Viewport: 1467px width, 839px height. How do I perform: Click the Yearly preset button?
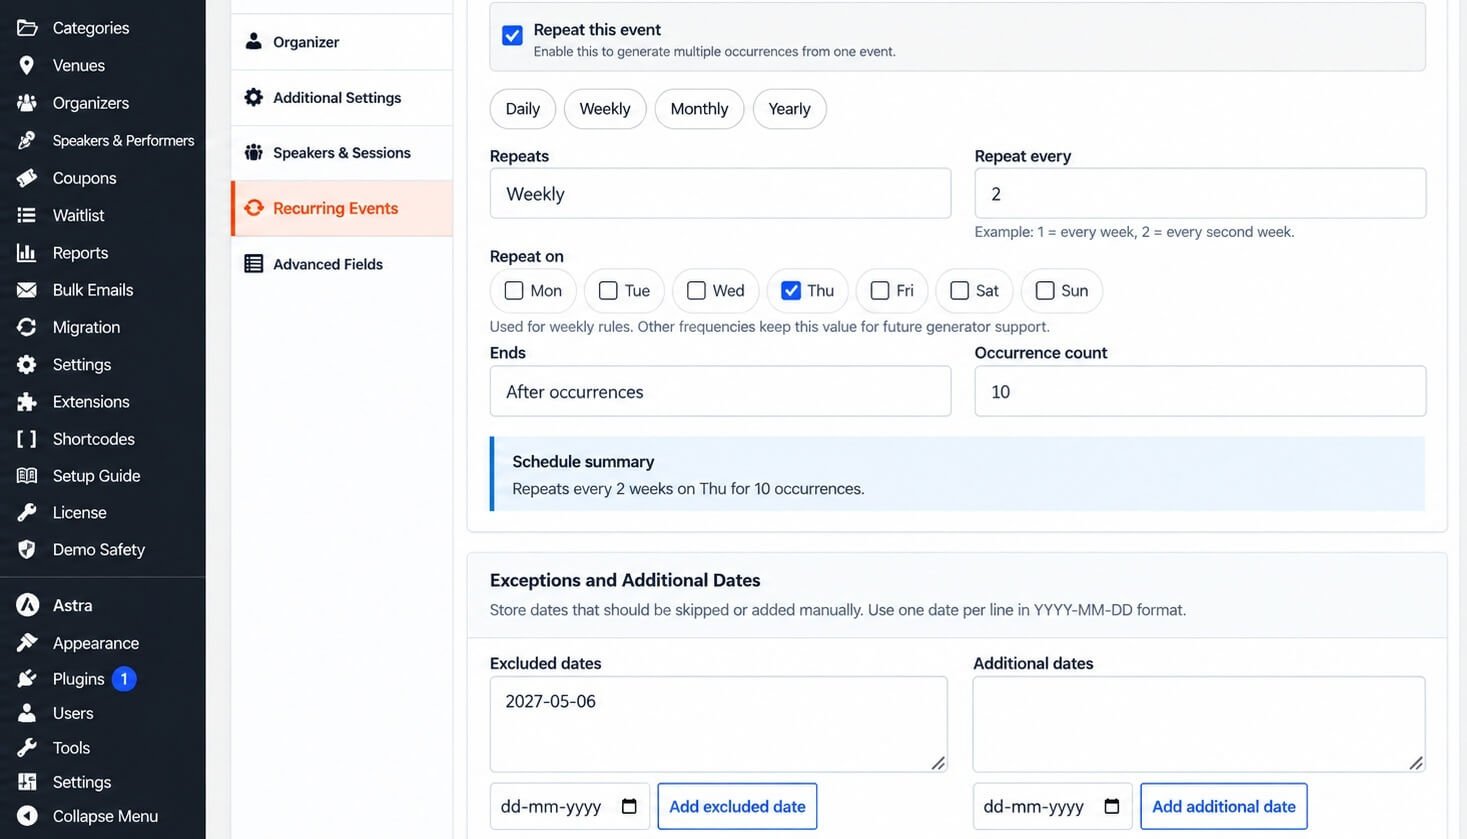[789, 109]
